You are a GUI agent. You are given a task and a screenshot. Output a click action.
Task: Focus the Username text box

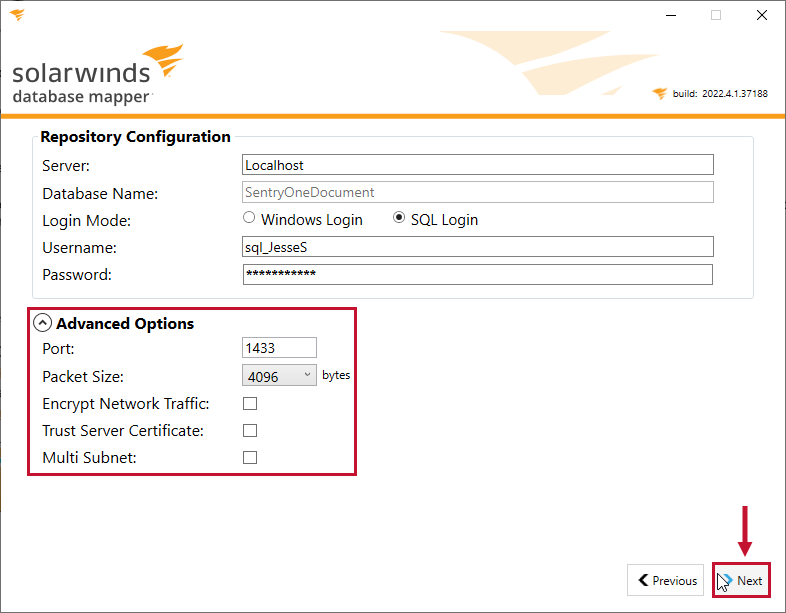[478, 247]
